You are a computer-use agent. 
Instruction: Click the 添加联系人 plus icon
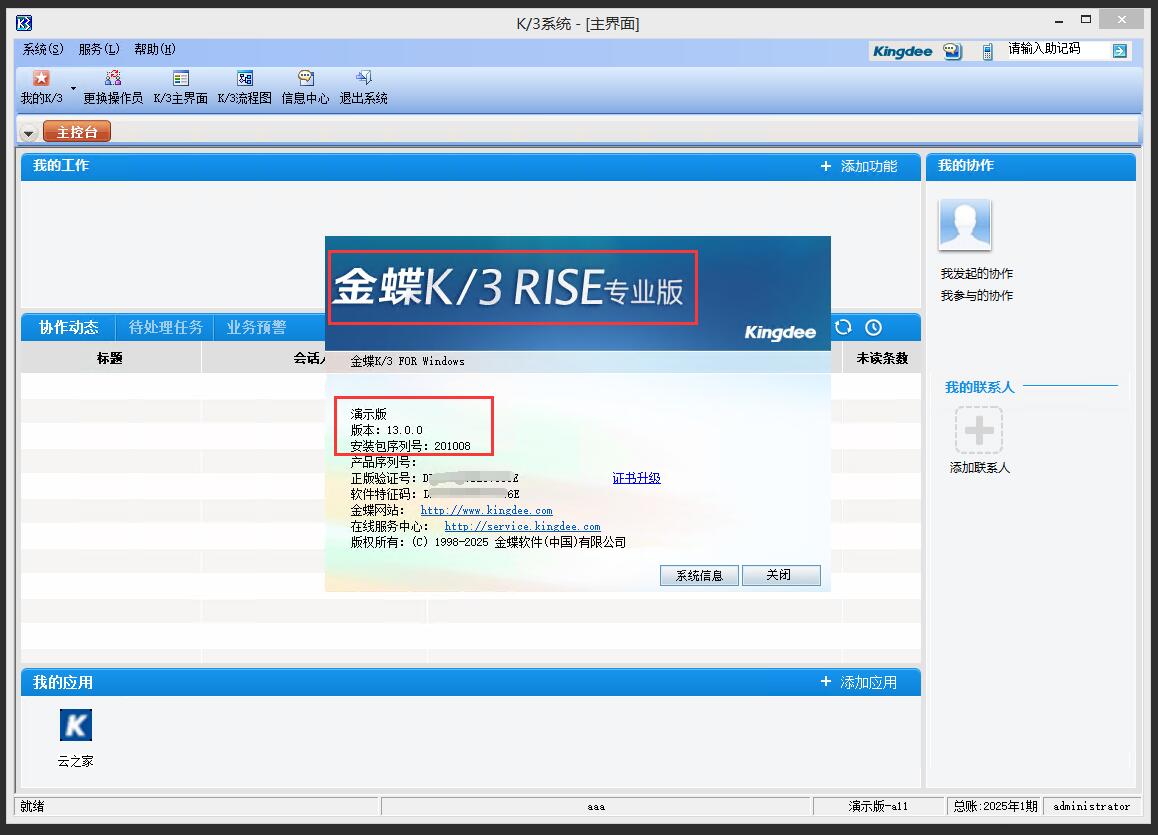[979, 430]
